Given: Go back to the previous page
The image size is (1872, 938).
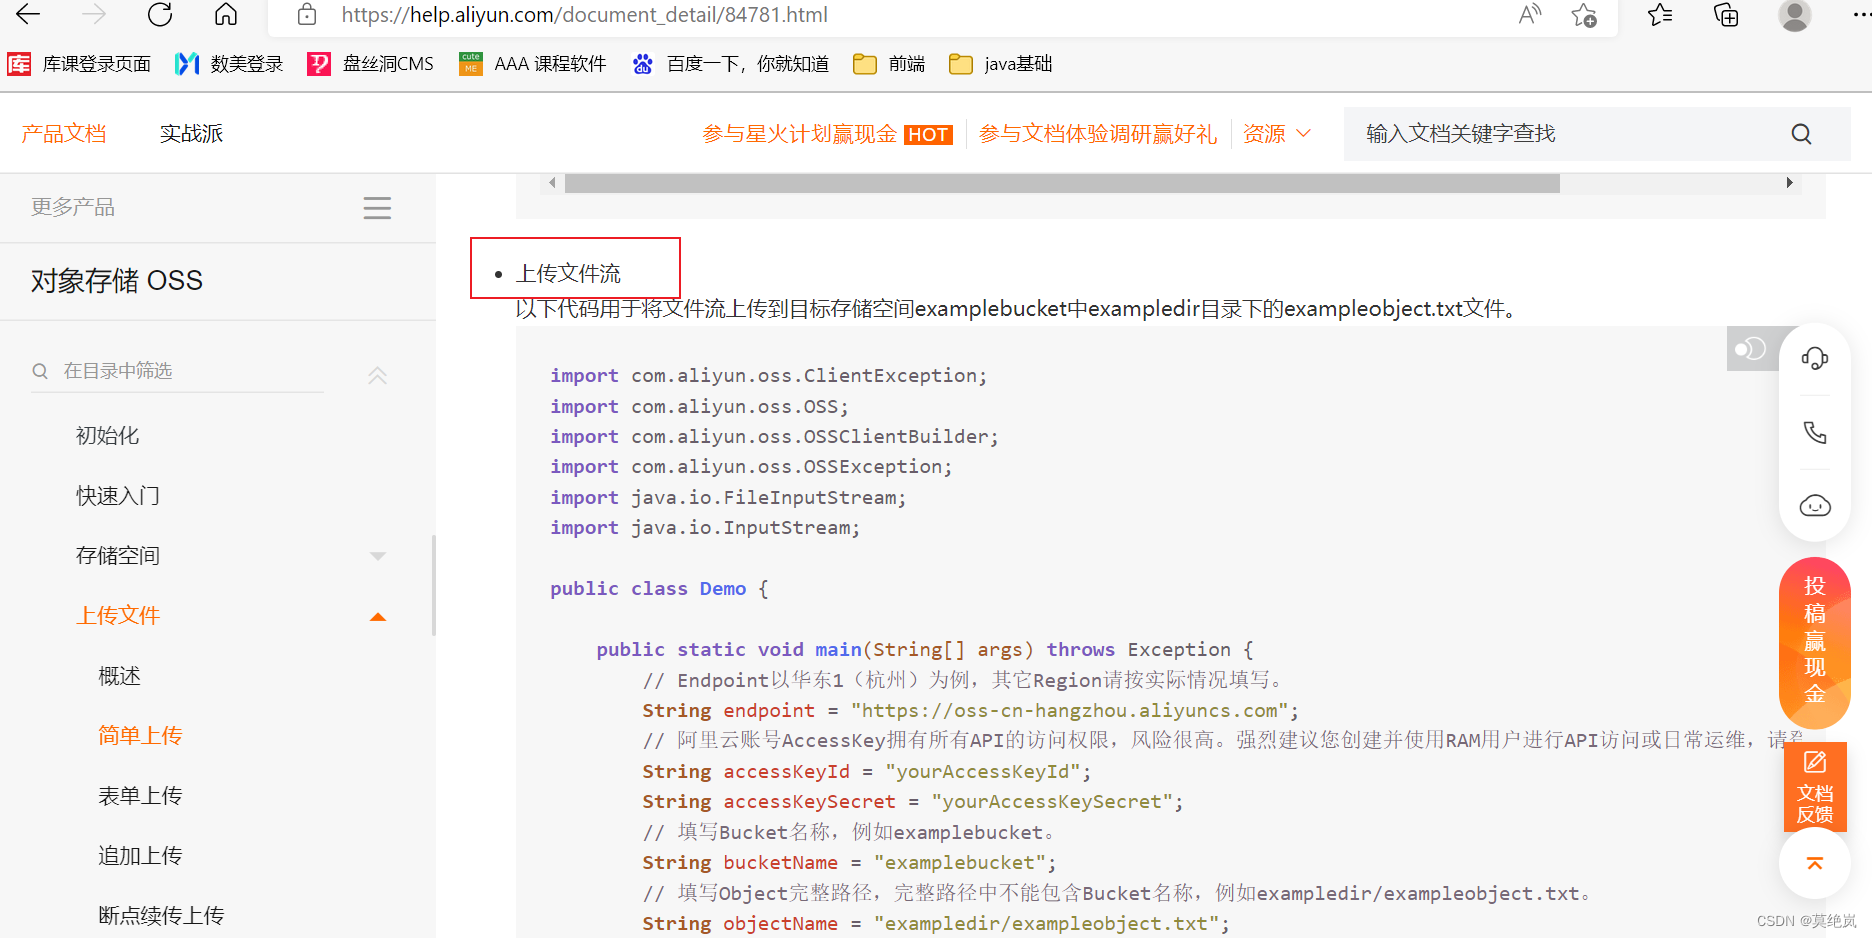Looking at the screenshot, I should coord(28,14).
